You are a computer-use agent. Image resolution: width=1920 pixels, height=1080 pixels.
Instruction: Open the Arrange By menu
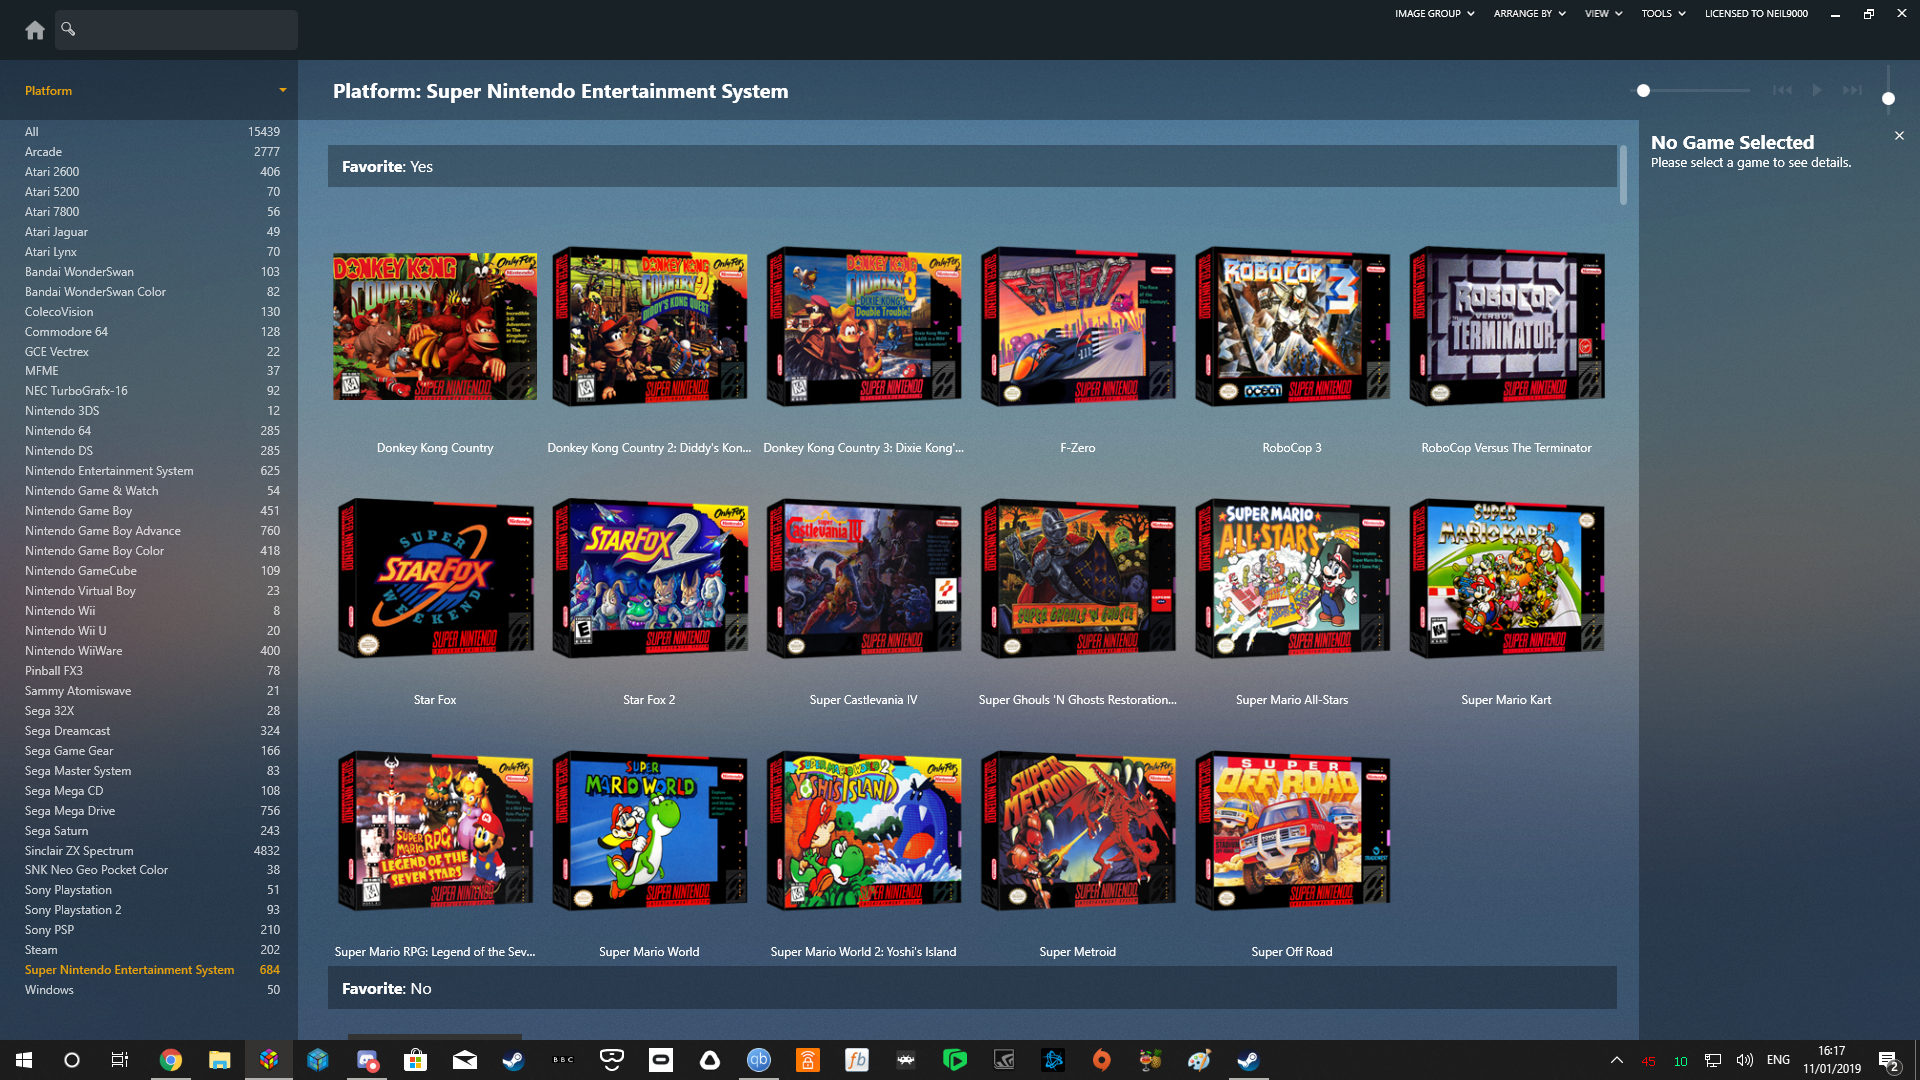1529,14
